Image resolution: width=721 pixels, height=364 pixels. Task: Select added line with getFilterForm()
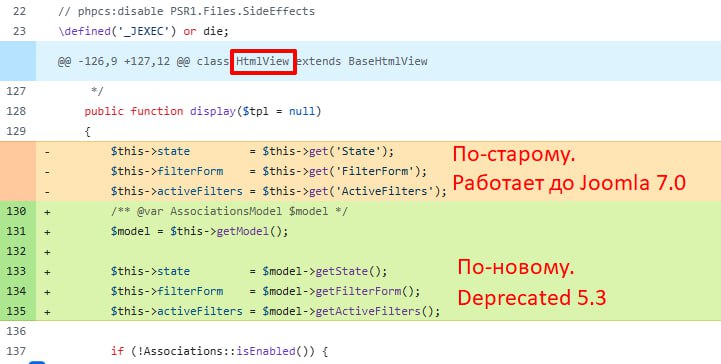tap(266, 291)
